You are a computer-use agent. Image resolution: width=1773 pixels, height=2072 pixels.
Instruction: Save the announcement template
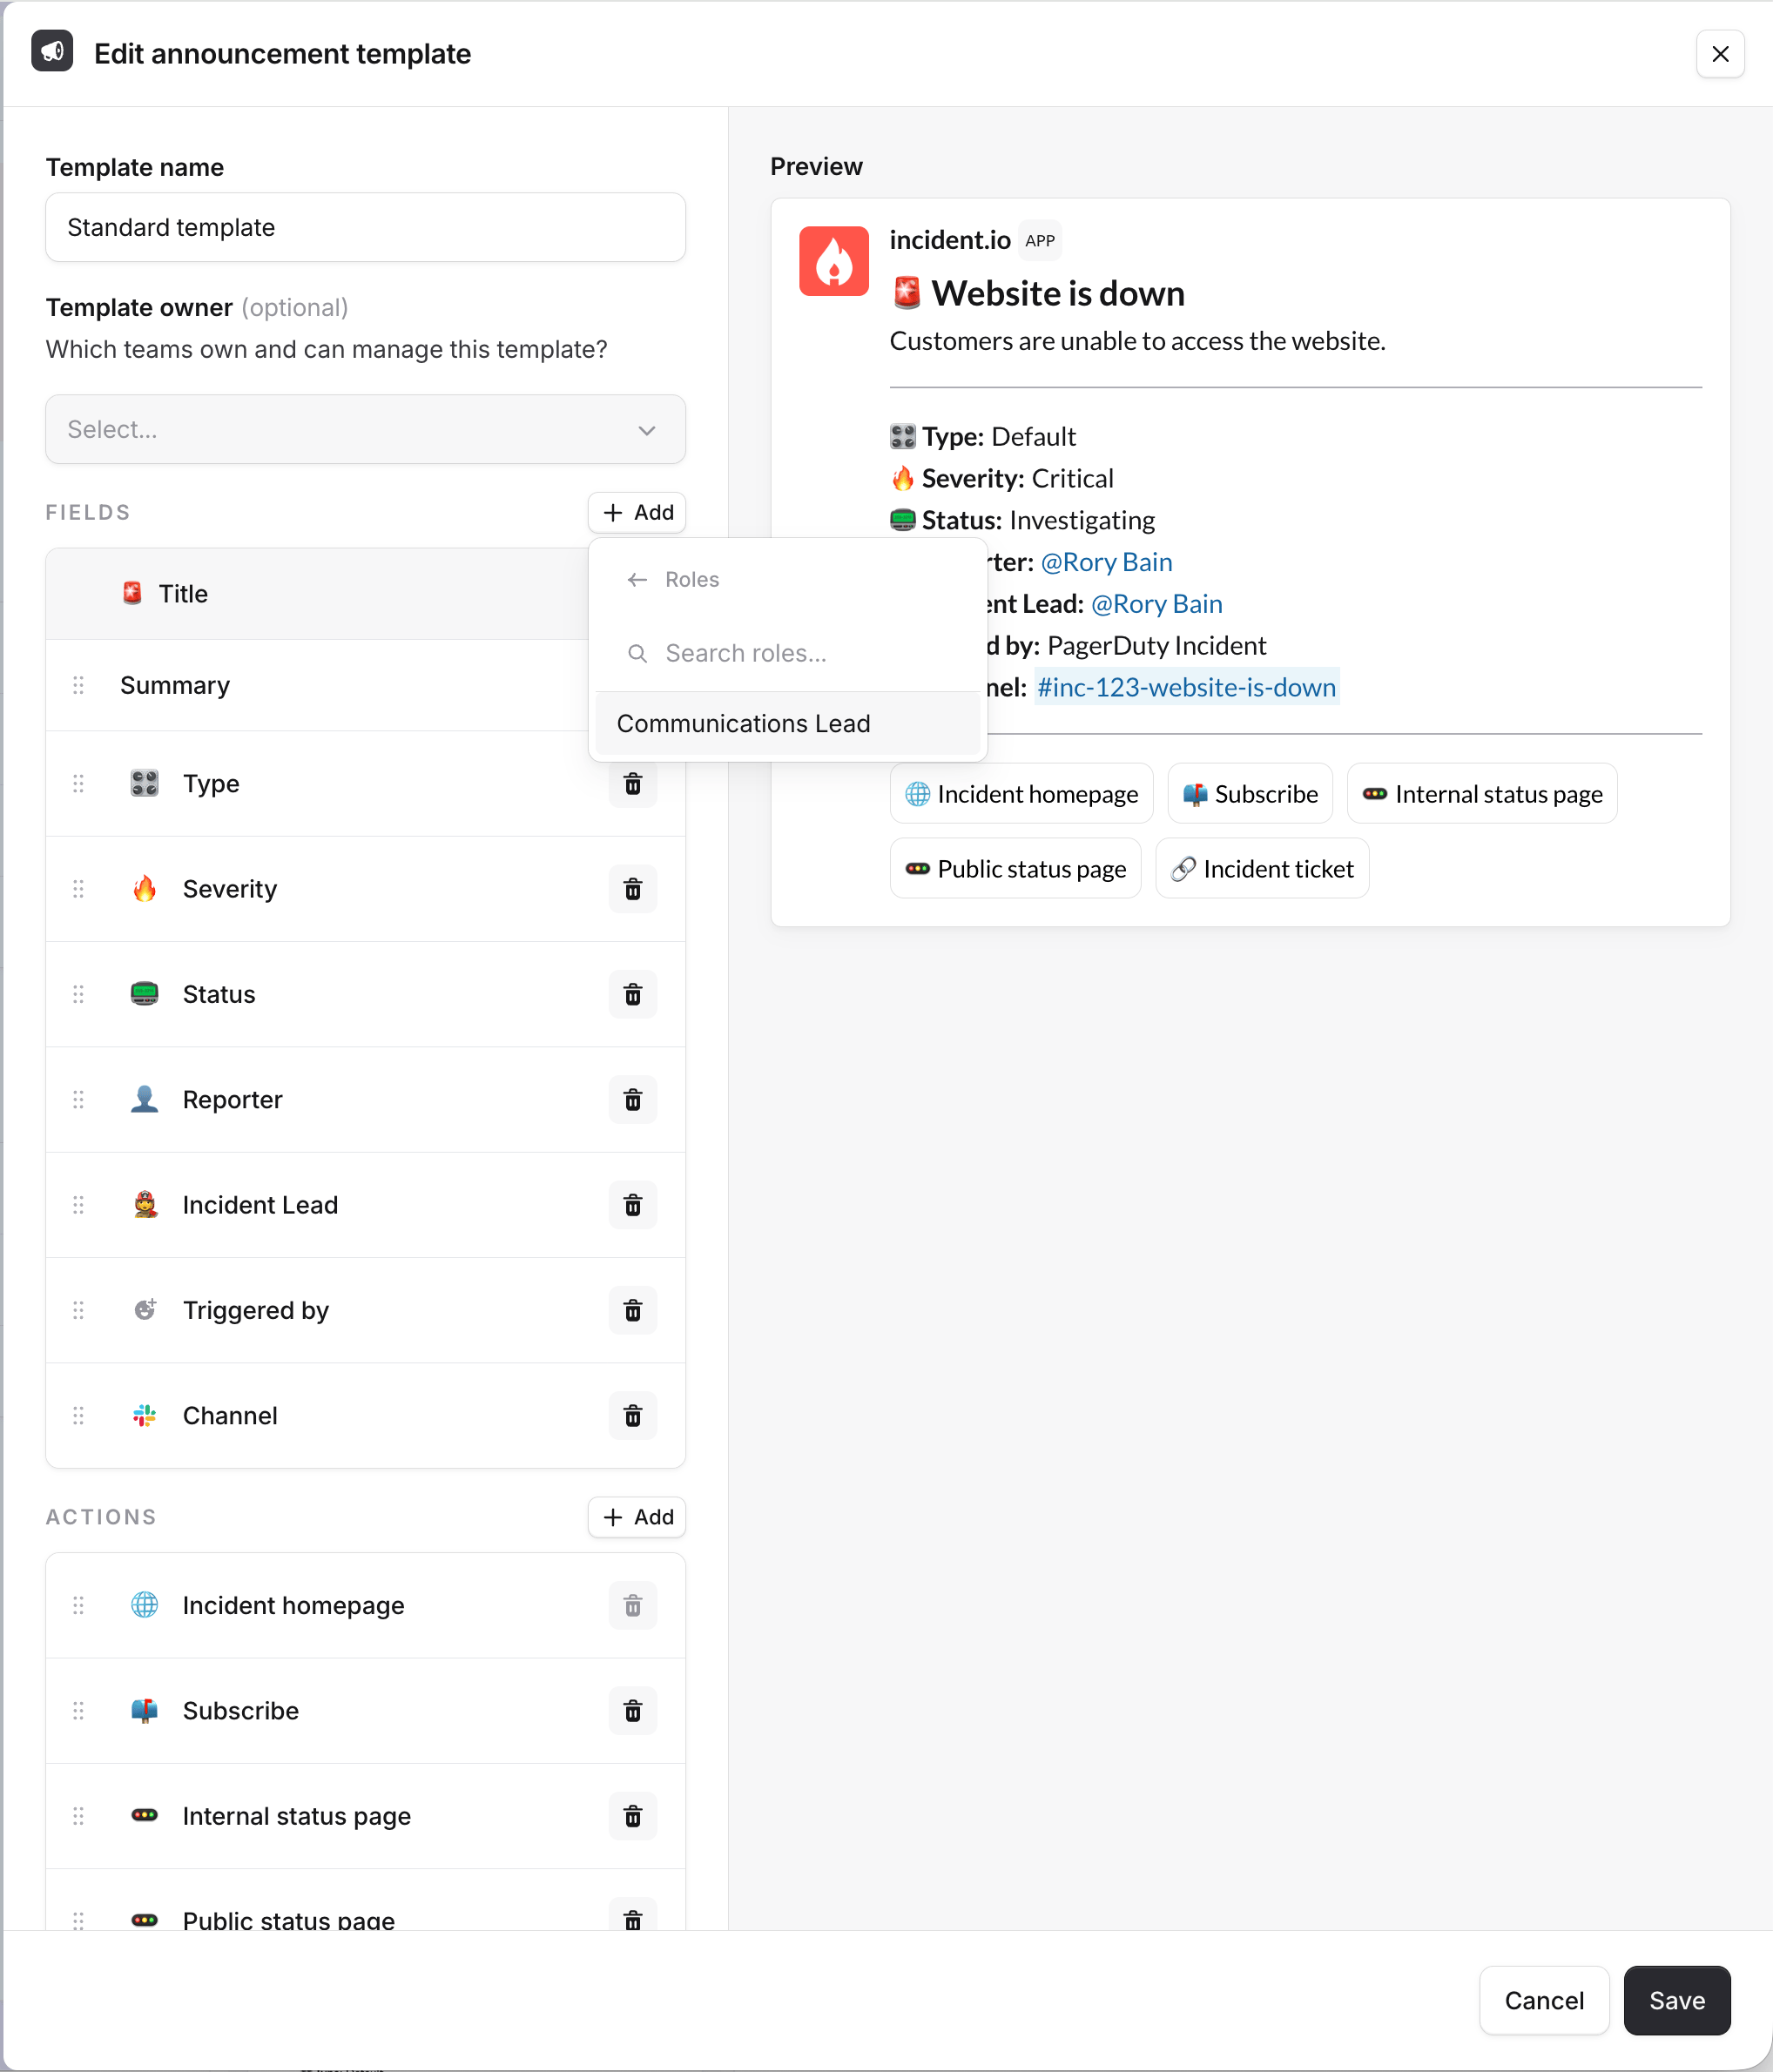coord(1677,2001)
